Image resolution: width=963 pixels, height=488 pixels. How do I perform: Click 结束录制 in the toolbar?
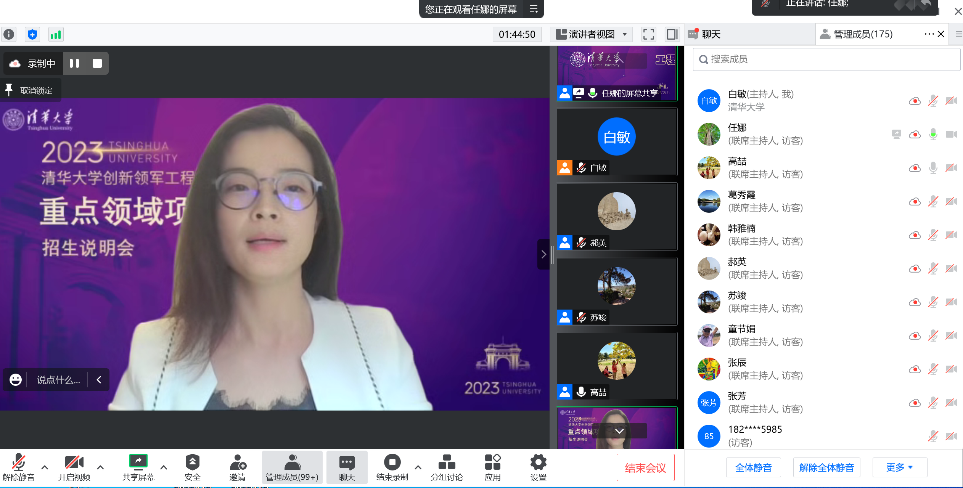392,467
